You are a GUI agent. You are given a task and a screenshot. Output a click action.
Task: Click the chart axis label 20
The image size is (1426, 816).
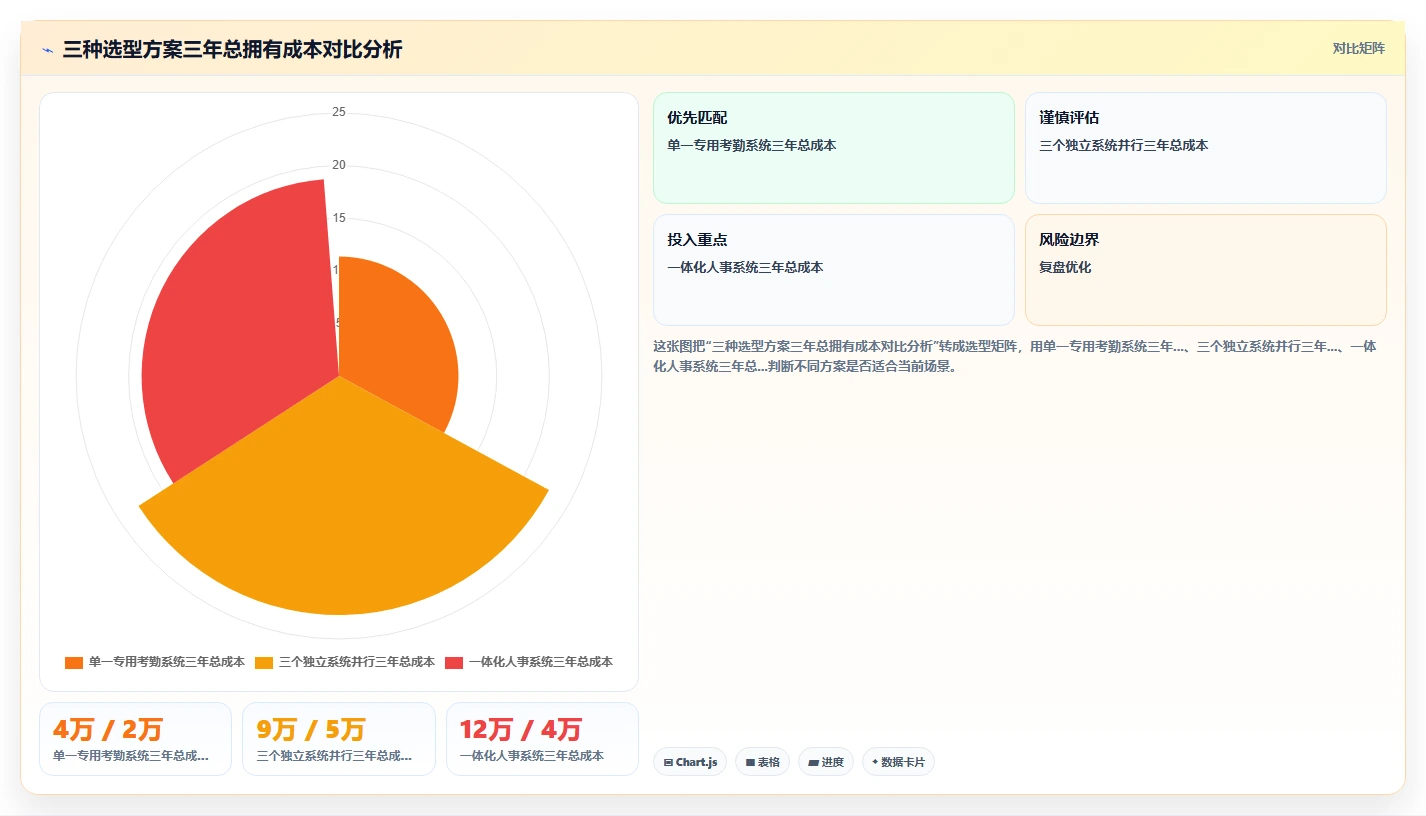339,165
